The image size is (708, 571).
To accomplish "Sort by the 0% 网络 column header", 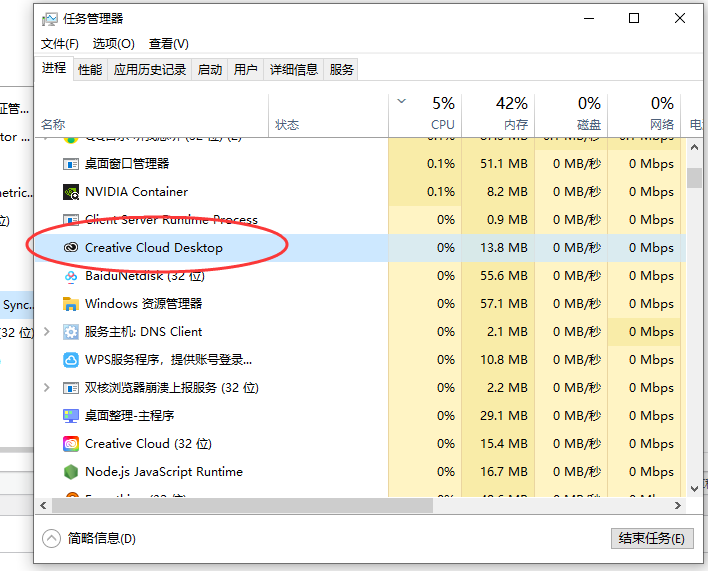I will point(644,116).
